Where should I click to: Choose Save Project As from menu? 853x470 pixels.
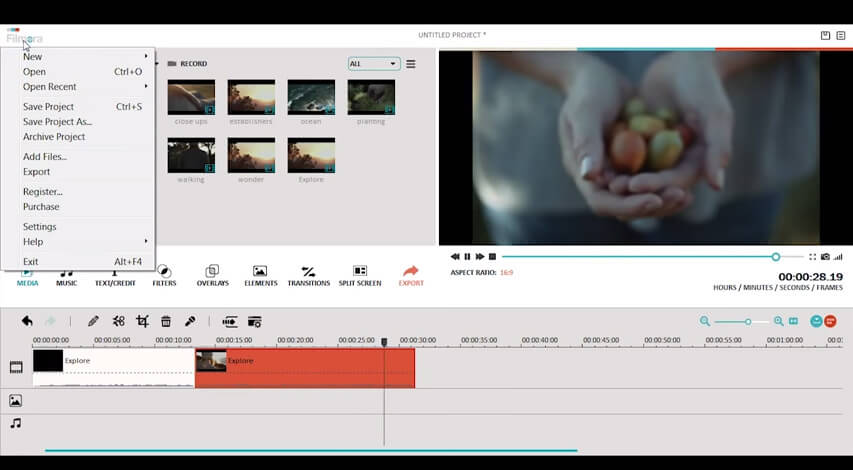[58, 122]
